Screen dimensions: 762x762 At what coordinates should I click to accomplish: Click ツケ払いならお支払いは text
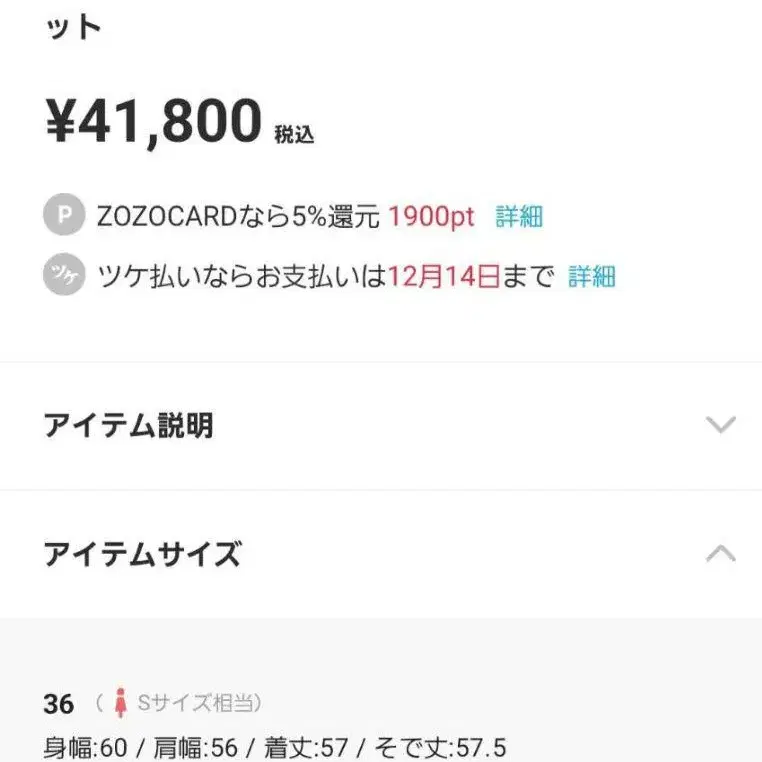[240, 276]
